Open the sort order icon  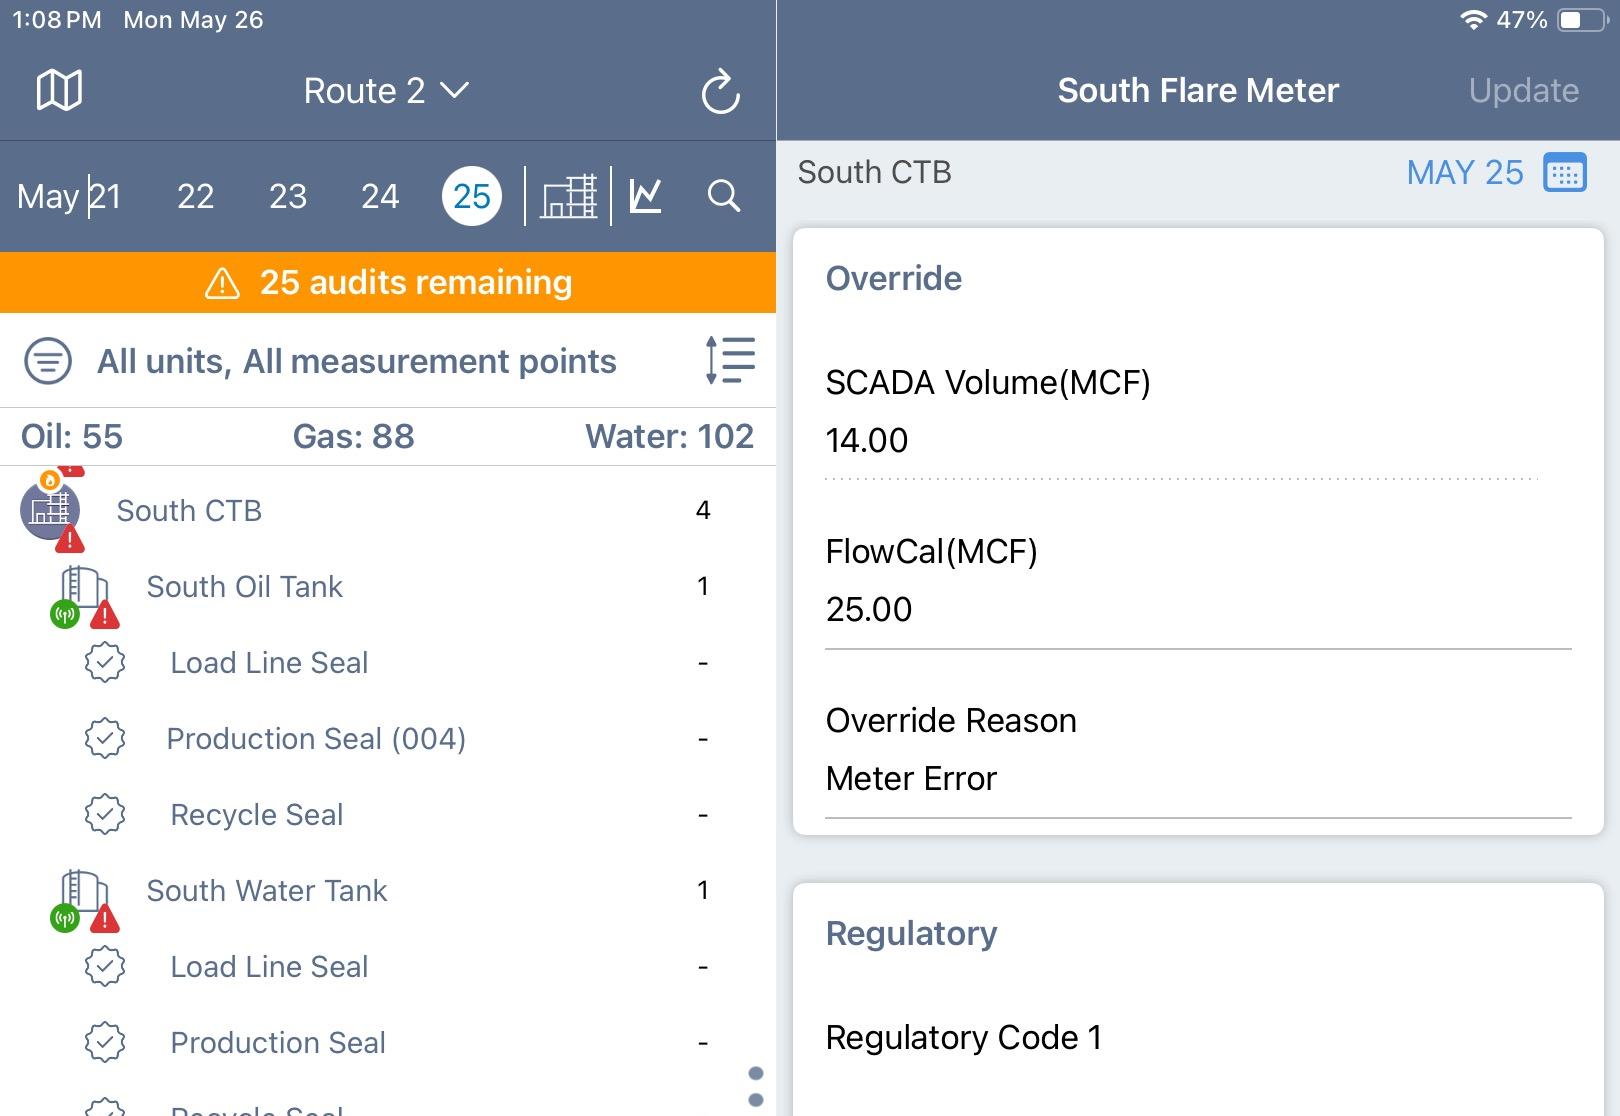730,360
